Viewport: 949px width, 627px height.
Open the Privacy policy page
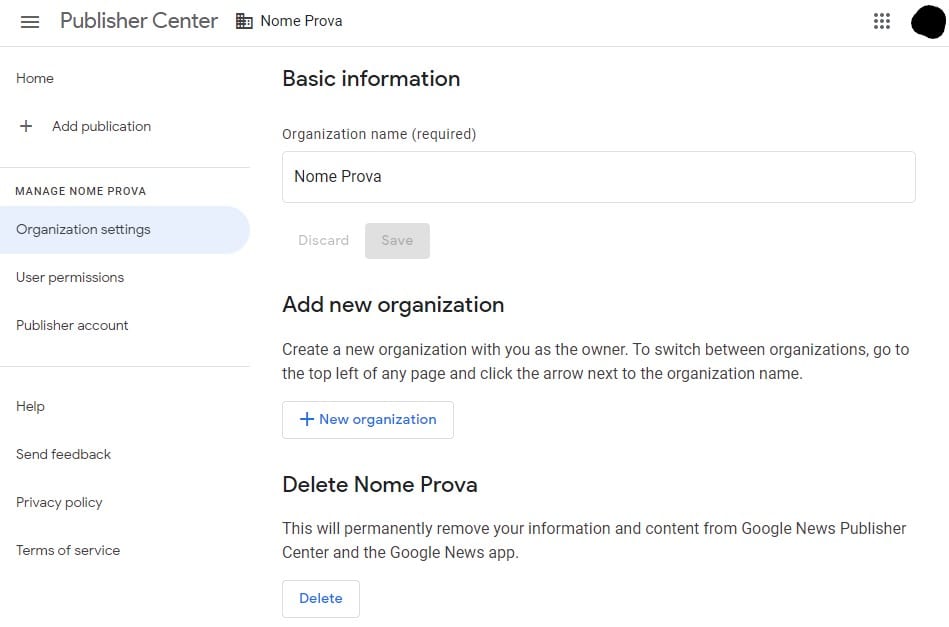tap(59, 502)
